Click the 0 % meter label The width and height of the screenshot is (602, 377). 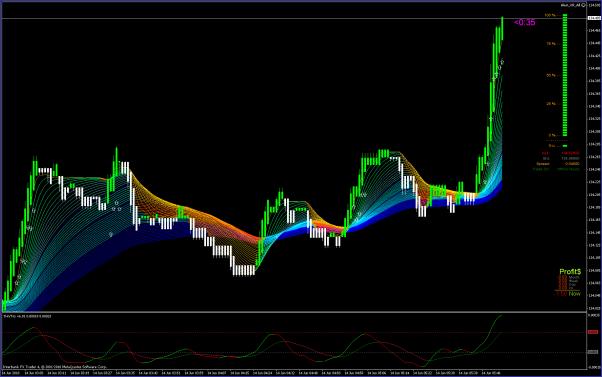click(552, 135)
